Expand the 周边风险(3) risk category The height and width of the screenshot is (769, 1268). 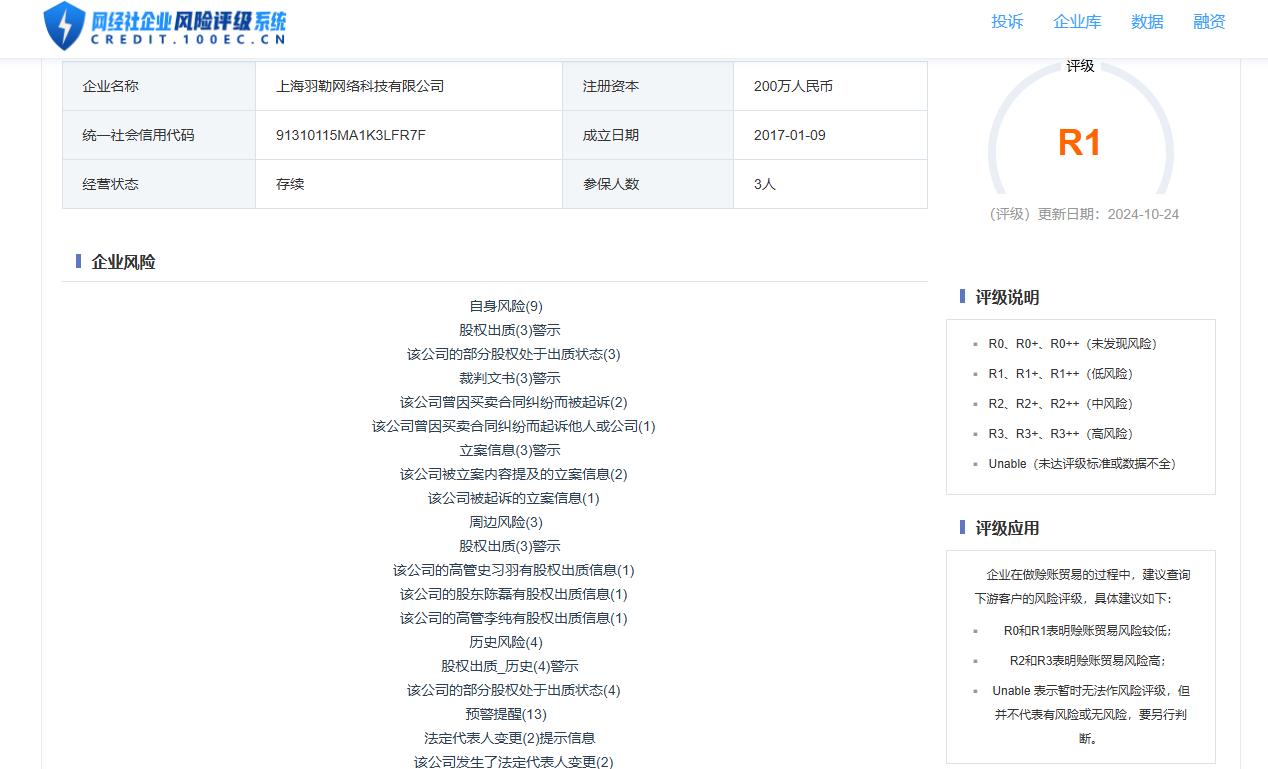click(x=506, y=522)
